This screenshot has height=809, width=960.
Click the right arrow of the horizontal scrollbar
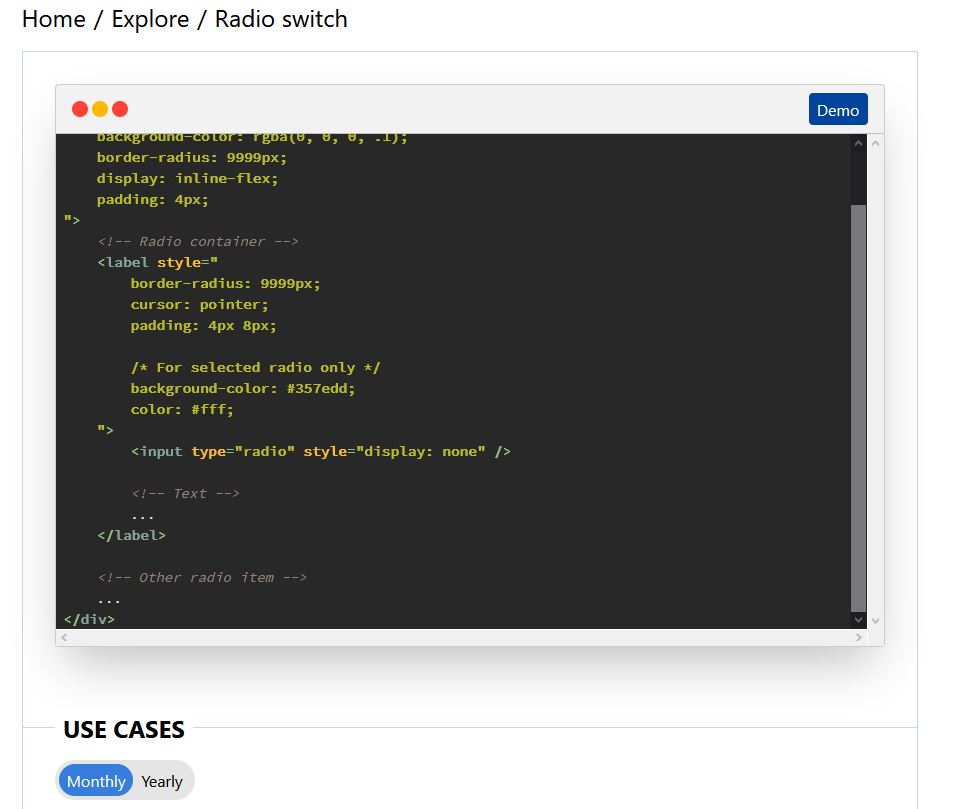pos(858,637)
